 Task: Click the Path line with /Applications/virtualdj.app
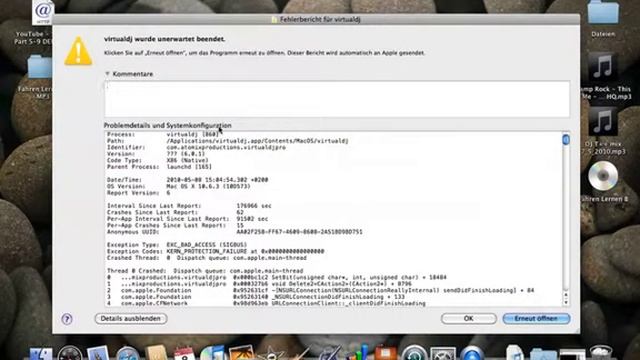228,141
